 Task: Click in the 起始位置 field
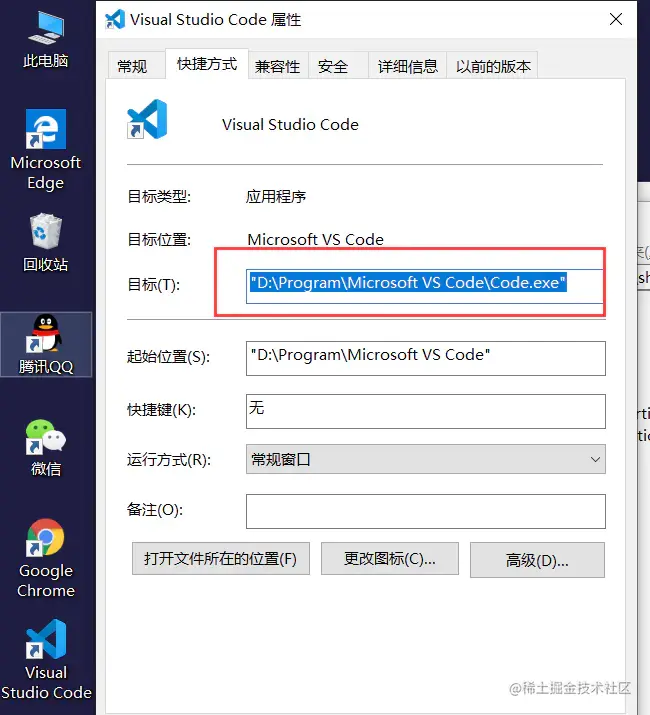pyautogui.click(x=426, y=358)
